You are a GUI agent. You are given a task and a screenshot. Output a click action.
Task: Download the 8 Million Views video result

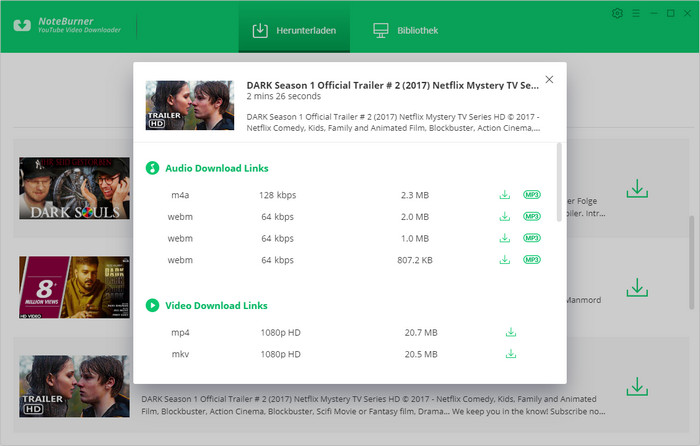[x=637, y=288]
